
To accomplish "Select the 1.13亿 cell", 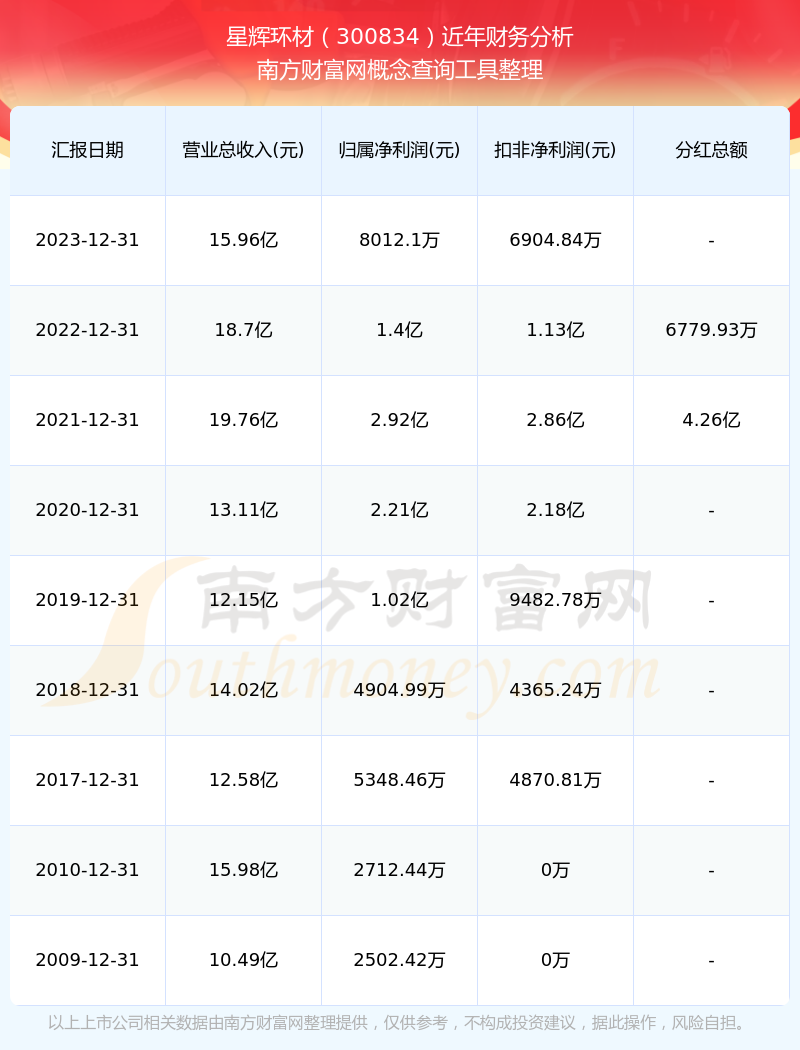I will [x=556, y=330].
